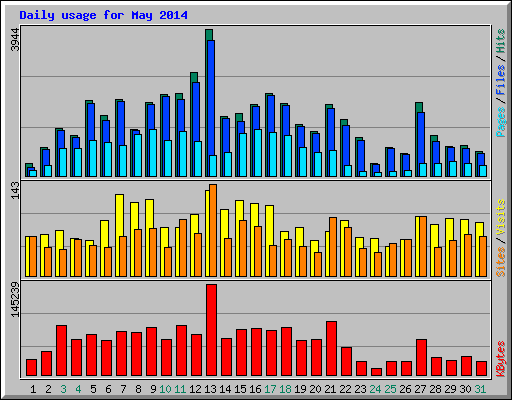Click the red KBytes bar for day 24
This screenshot has height=400, width=512.
click(376, 372)
